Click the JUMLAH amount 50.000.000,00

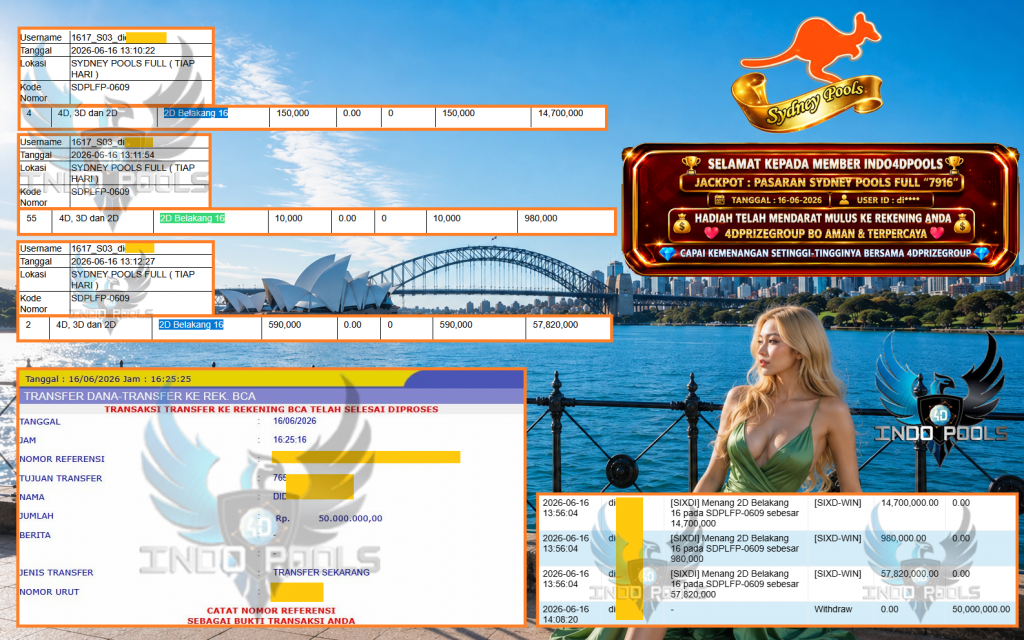(350, 519)
